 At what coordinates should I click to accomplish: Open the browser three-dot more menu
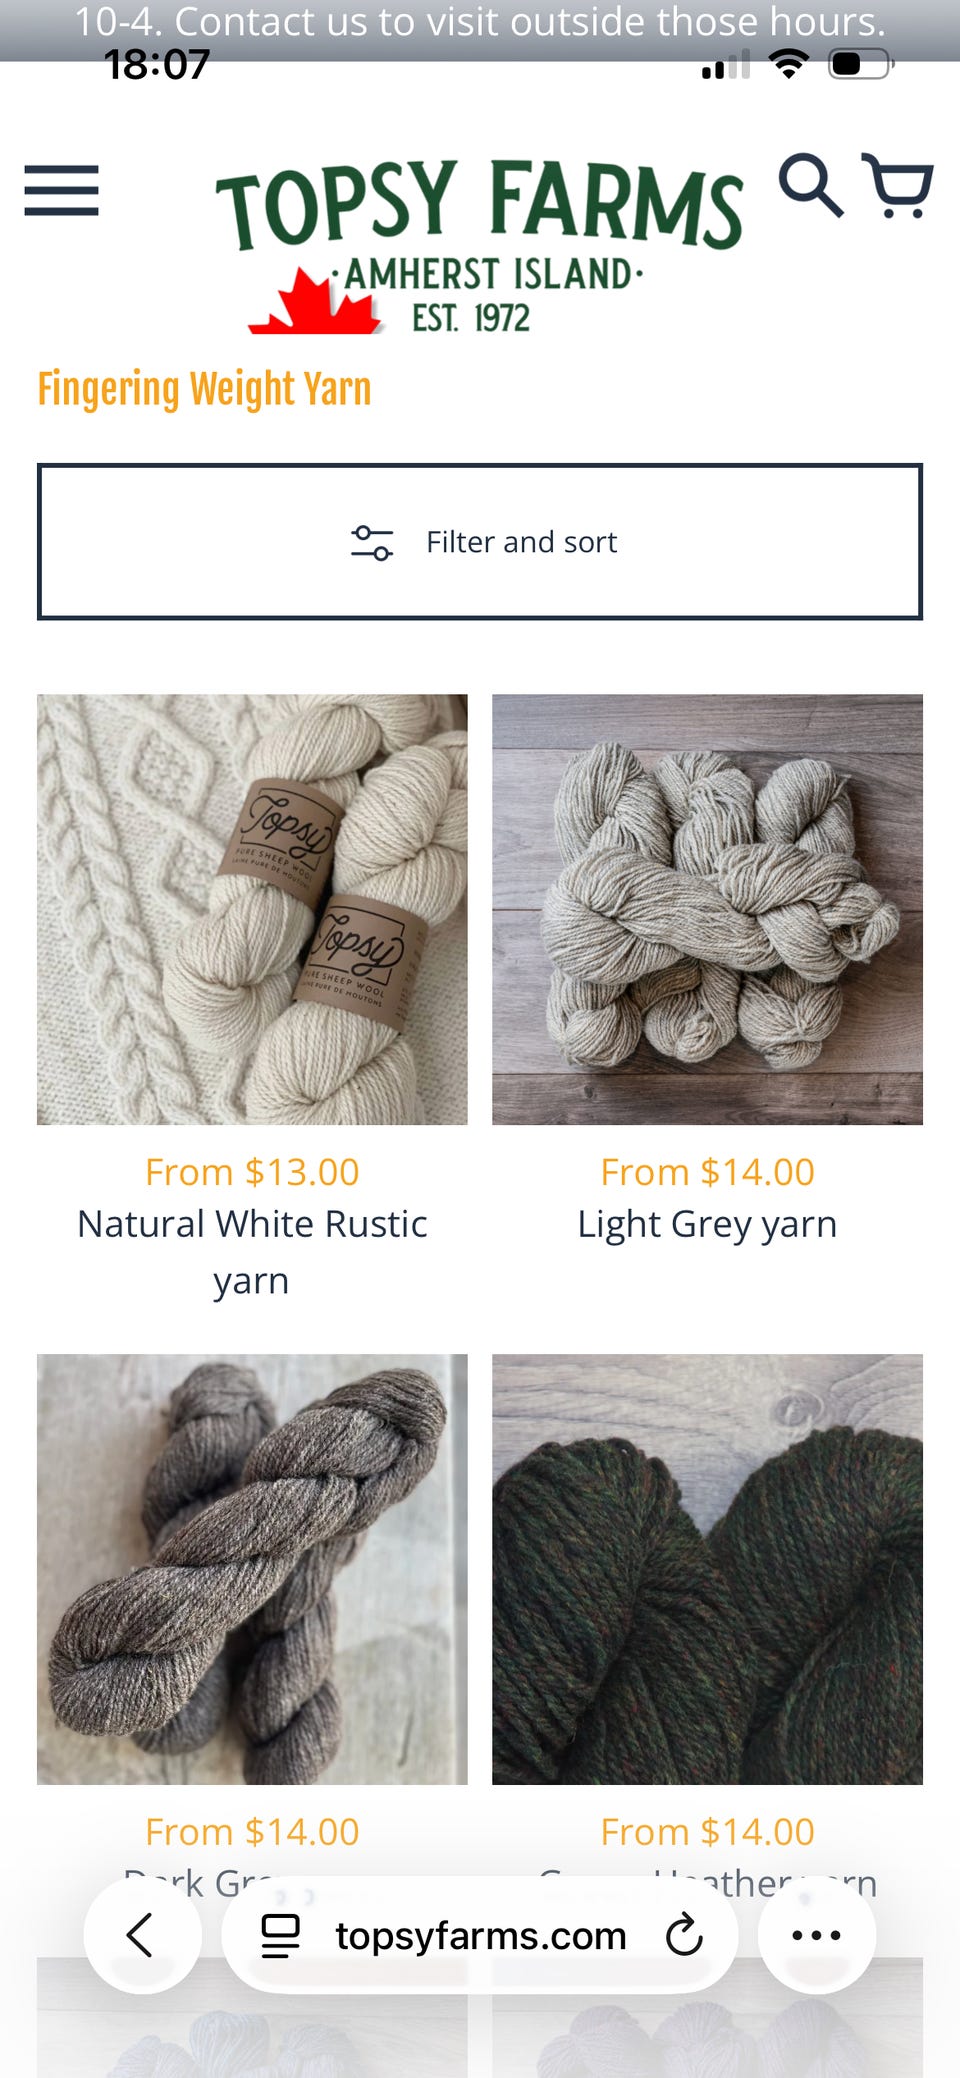pyautogui.click(x=817, y=1935)
